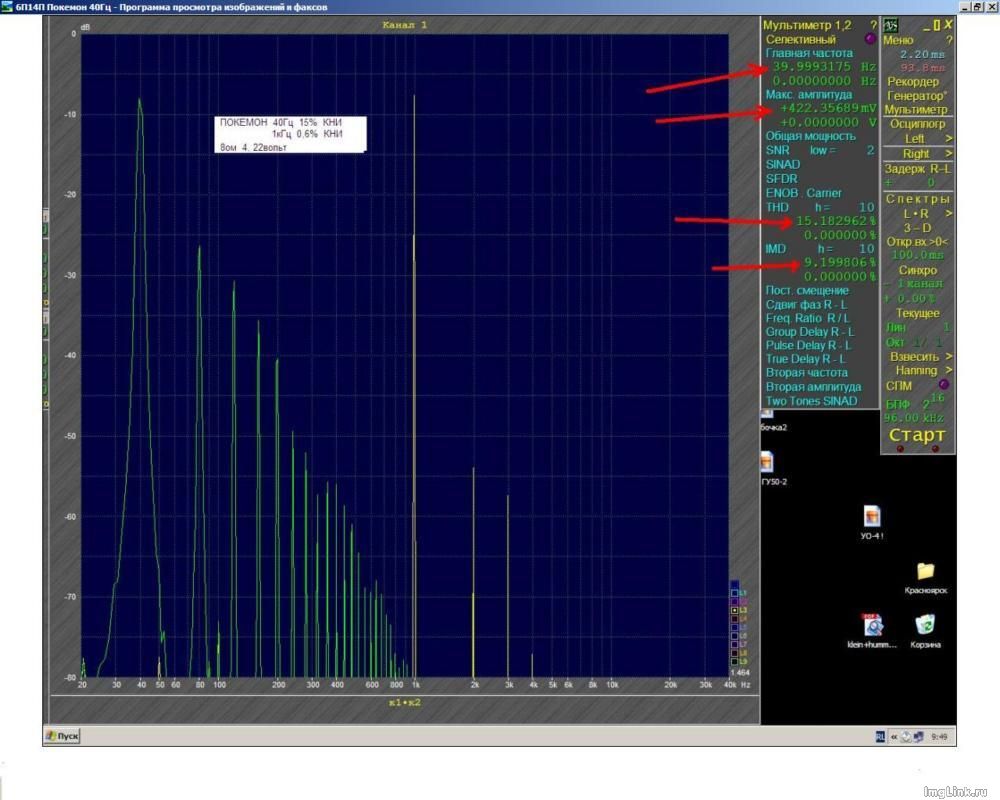Viewport: 1000px width, 800px height.
Task: Open the УО-4! desktop file icon
Action: click(x=872, y=516)
